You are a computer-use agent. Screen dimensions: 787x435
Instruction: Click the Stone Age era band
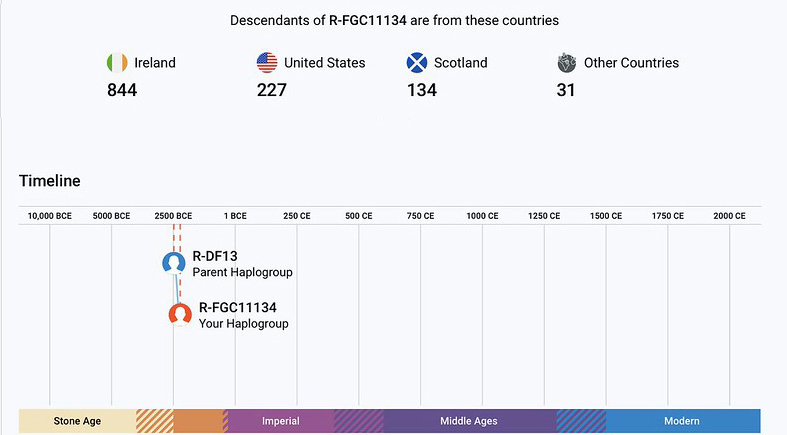(77, 421)
